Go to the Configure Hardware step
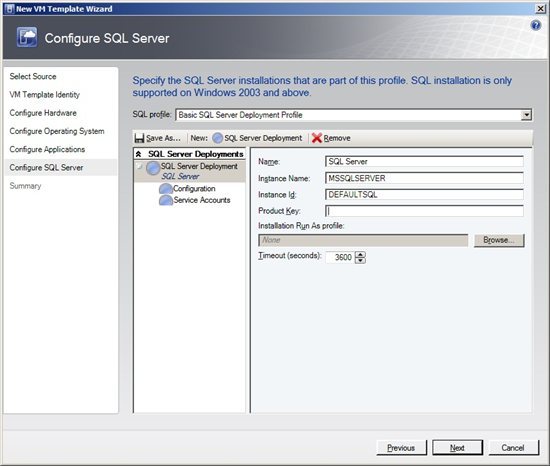This screenshot has width=550, height=466. click(43, 113)
